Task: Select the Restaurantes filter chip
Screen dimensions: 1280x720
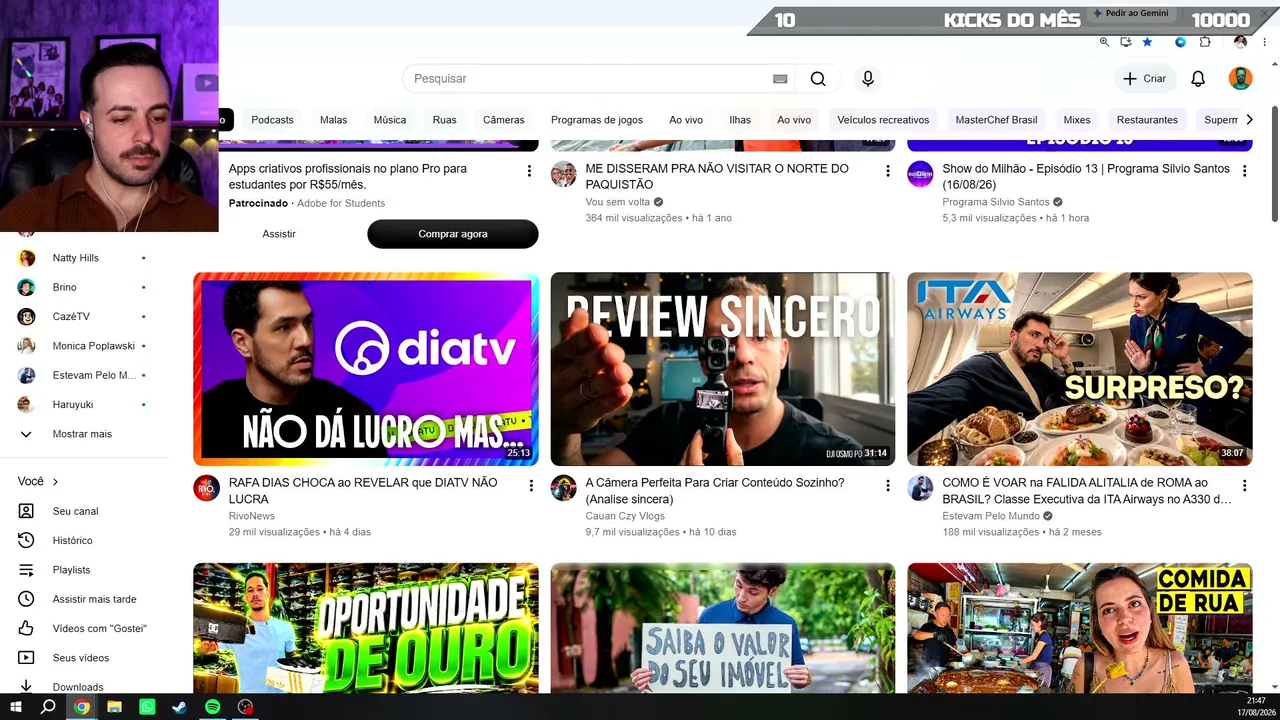Action: click(x=1147, y=120)
